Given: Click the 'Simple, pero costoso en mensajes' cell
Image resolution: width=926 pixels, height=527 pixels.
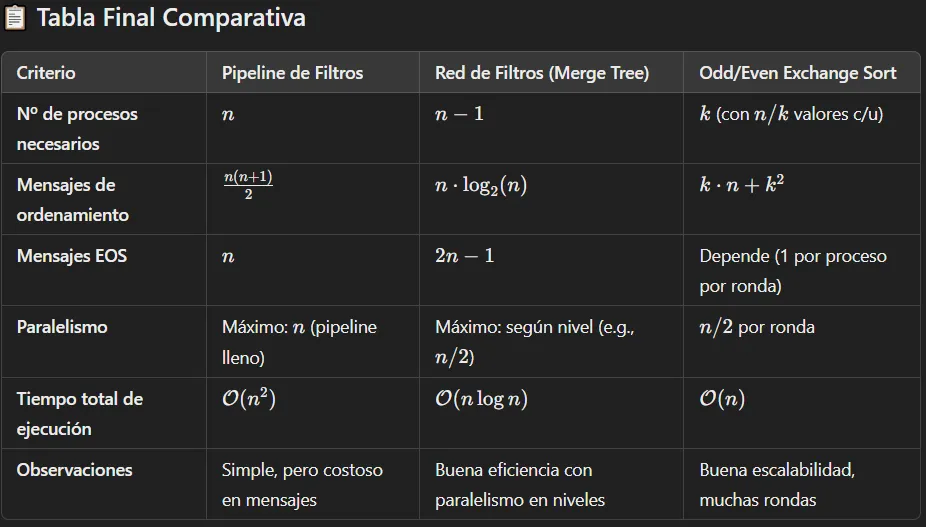Looking at the screenshot, I should 301,484.
